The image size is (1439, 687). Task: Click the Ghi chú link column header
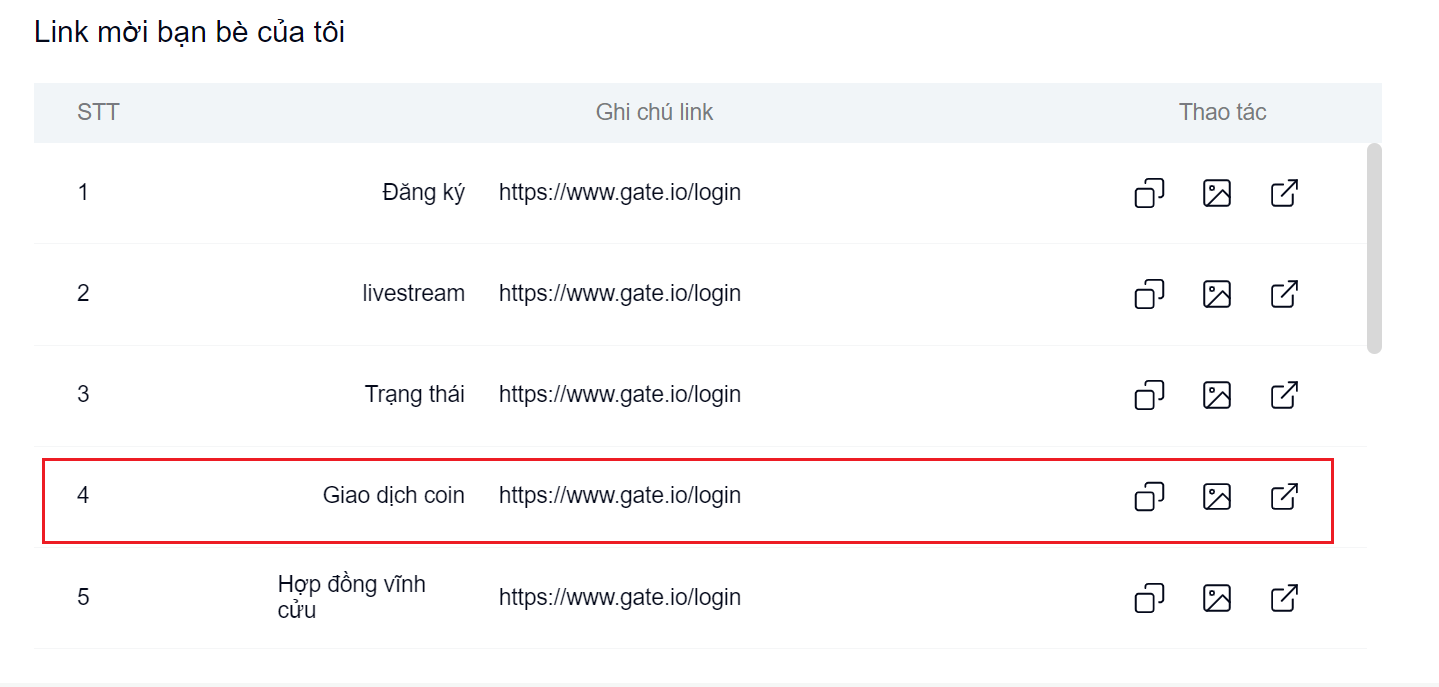coord(654,112)
